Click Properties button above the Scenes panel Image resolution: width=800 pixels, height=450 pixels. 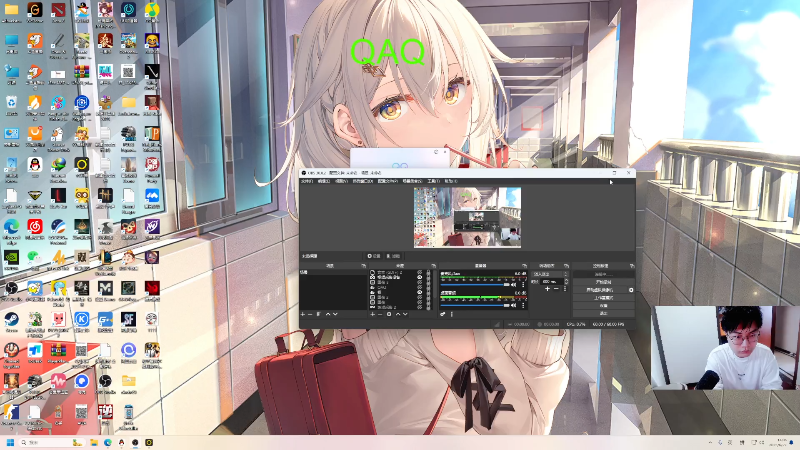pos(374,256)
